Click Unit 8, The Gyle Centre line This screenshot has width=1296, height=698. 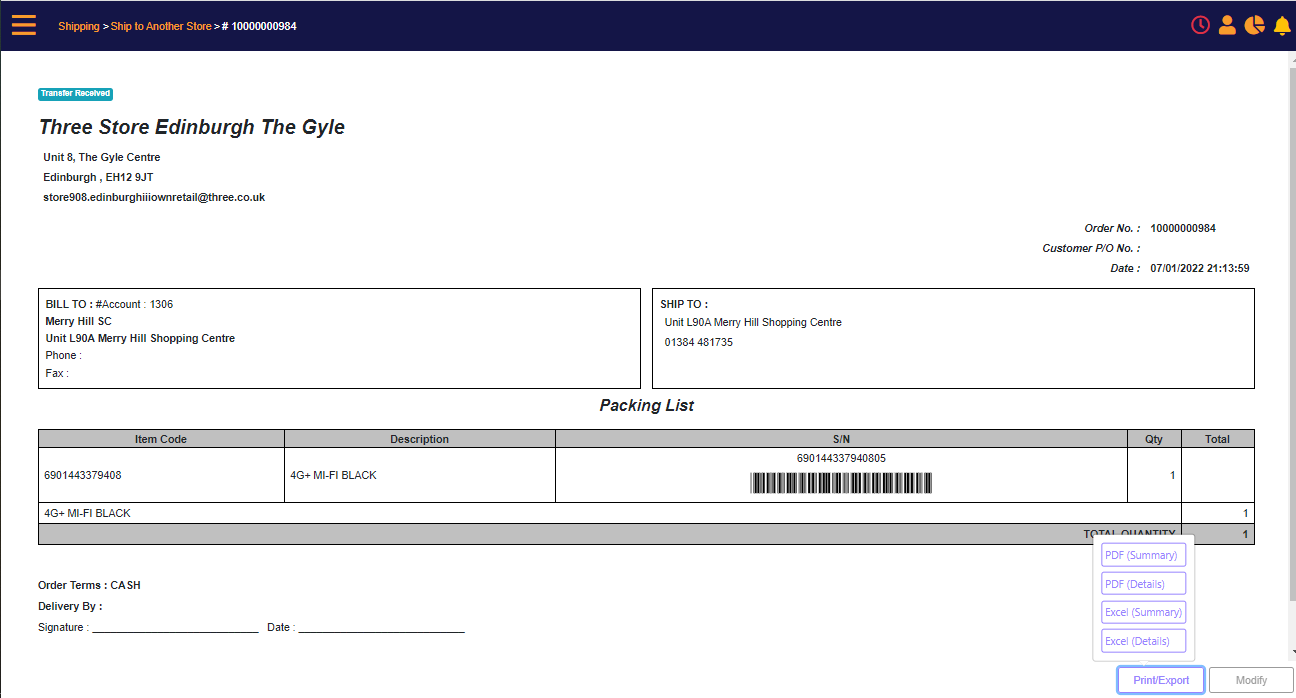click(x=102, y=157)
